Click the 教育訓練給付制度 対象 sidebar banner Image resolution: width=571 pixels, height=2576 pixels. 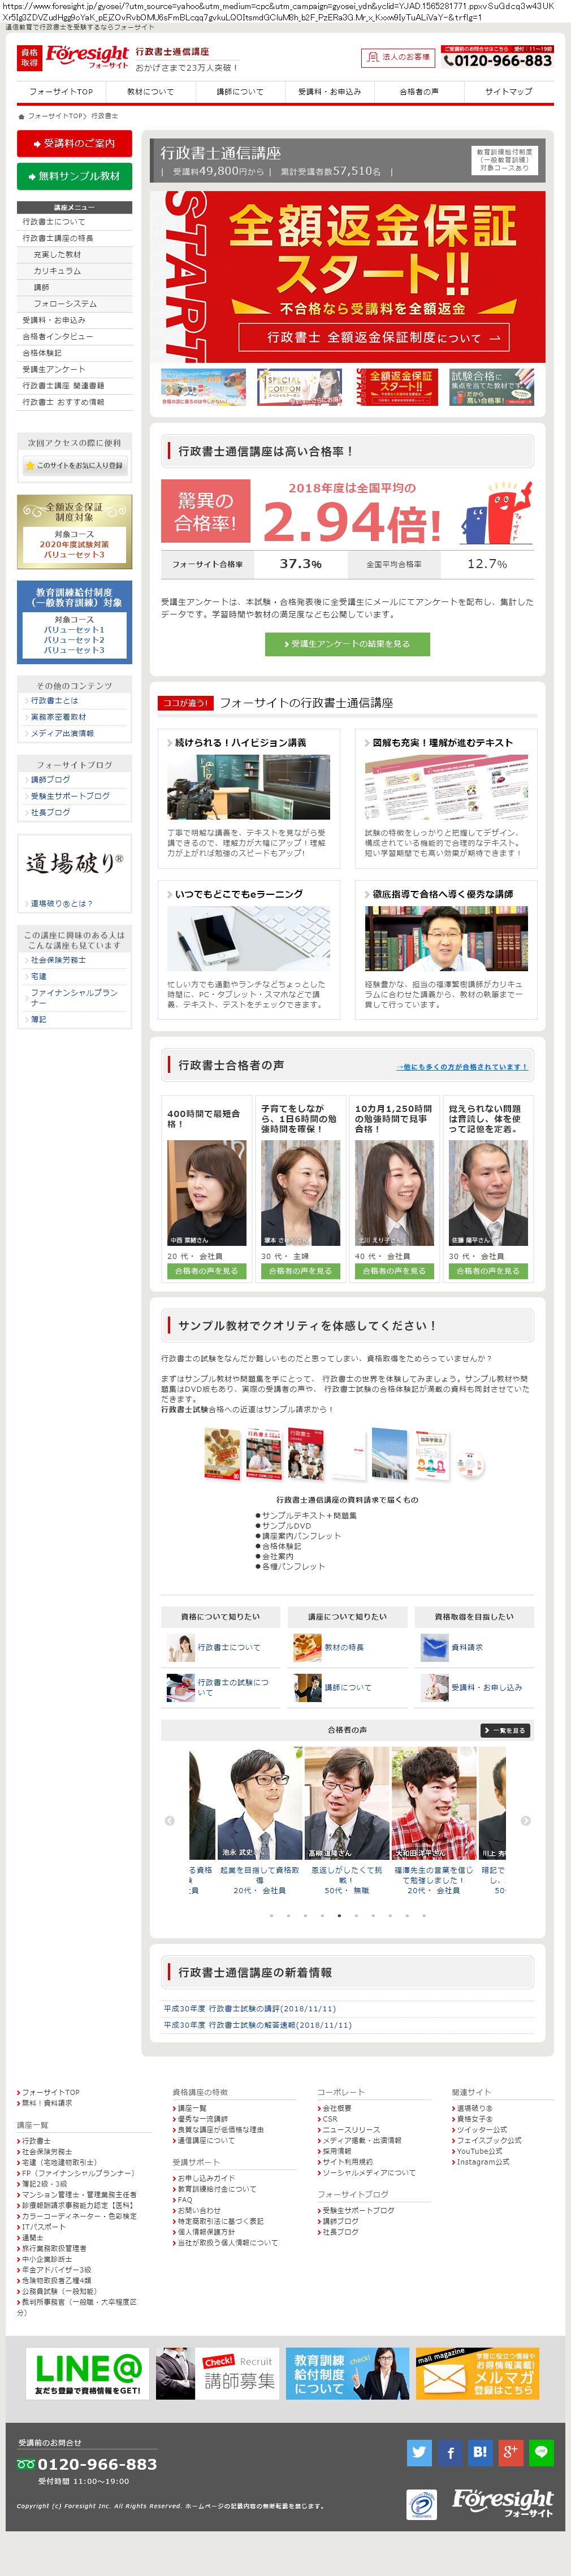coord(74,621)
